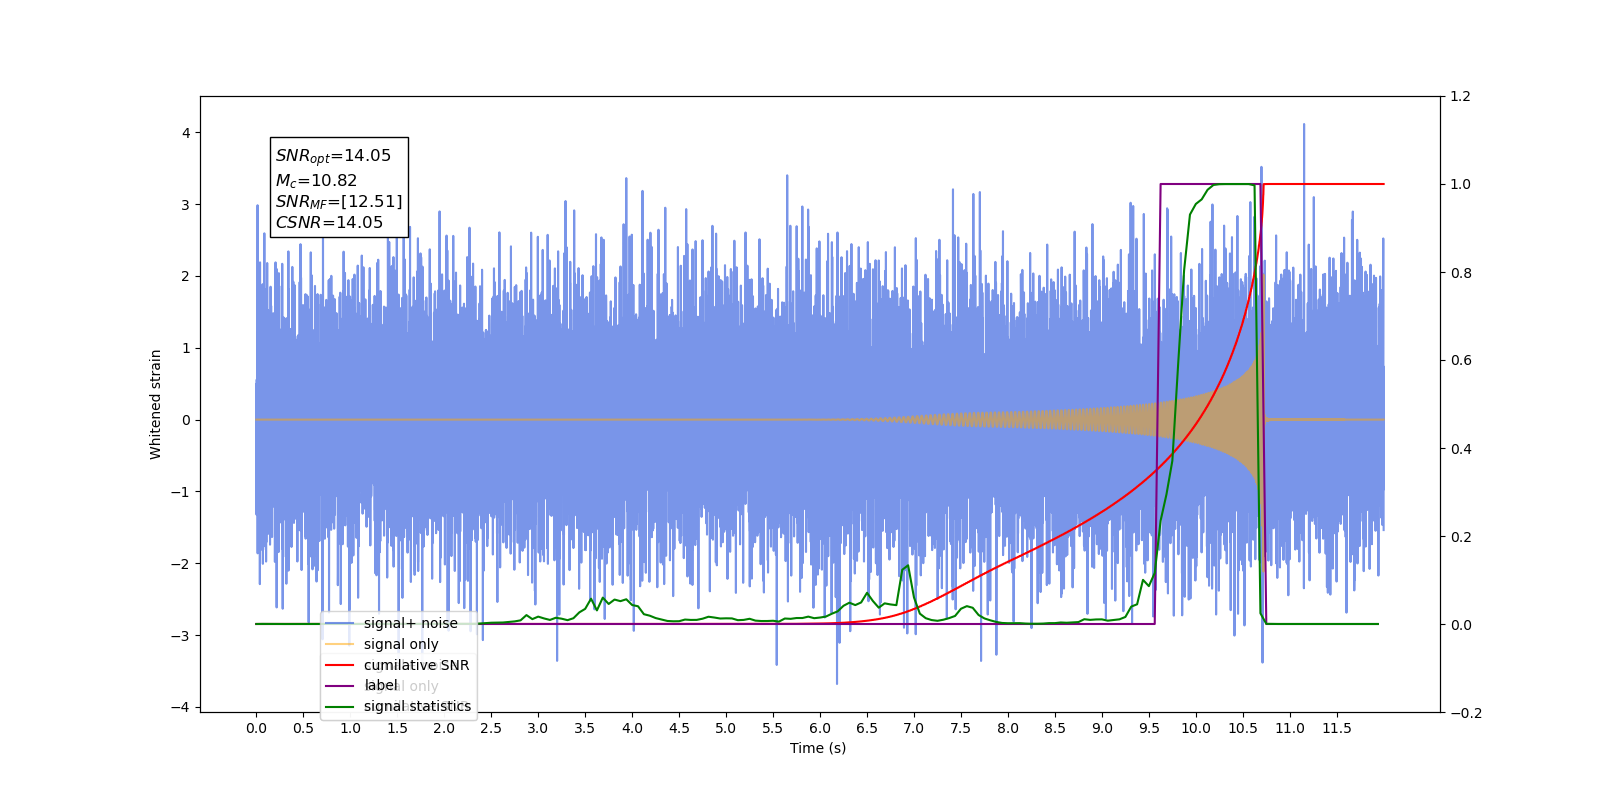
Task: Click the 3.5 tick on the time axis
Action: pos(585,728)
